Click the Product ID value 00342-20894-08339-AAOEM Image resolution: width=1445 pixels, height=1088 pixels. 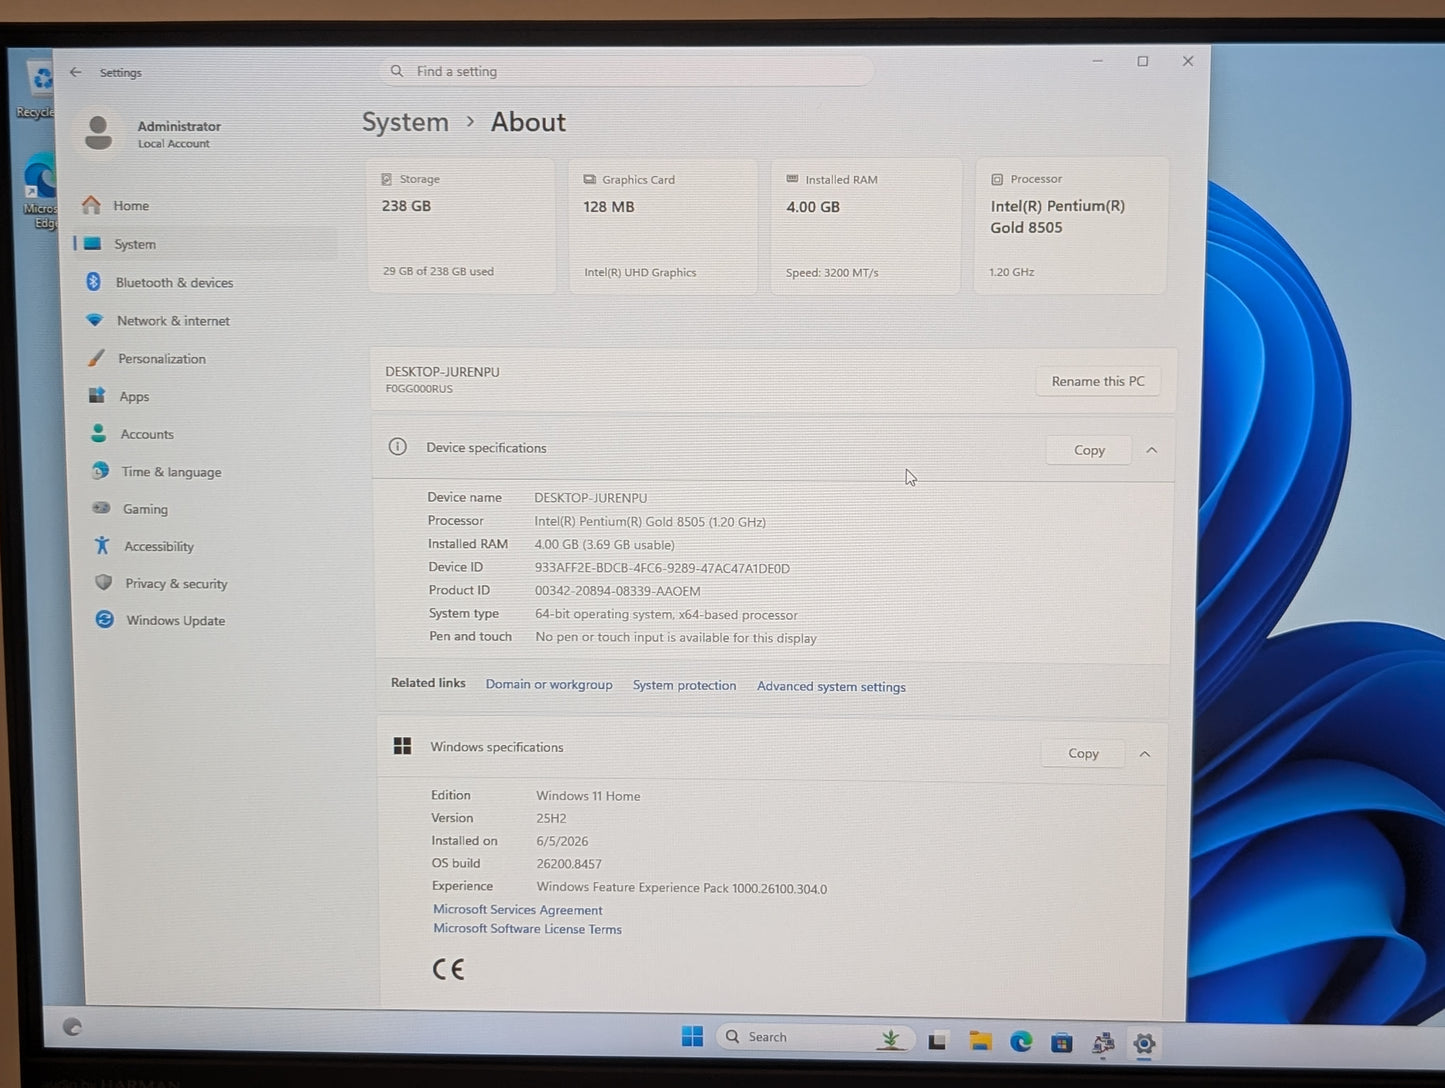(x=617, y=591)
